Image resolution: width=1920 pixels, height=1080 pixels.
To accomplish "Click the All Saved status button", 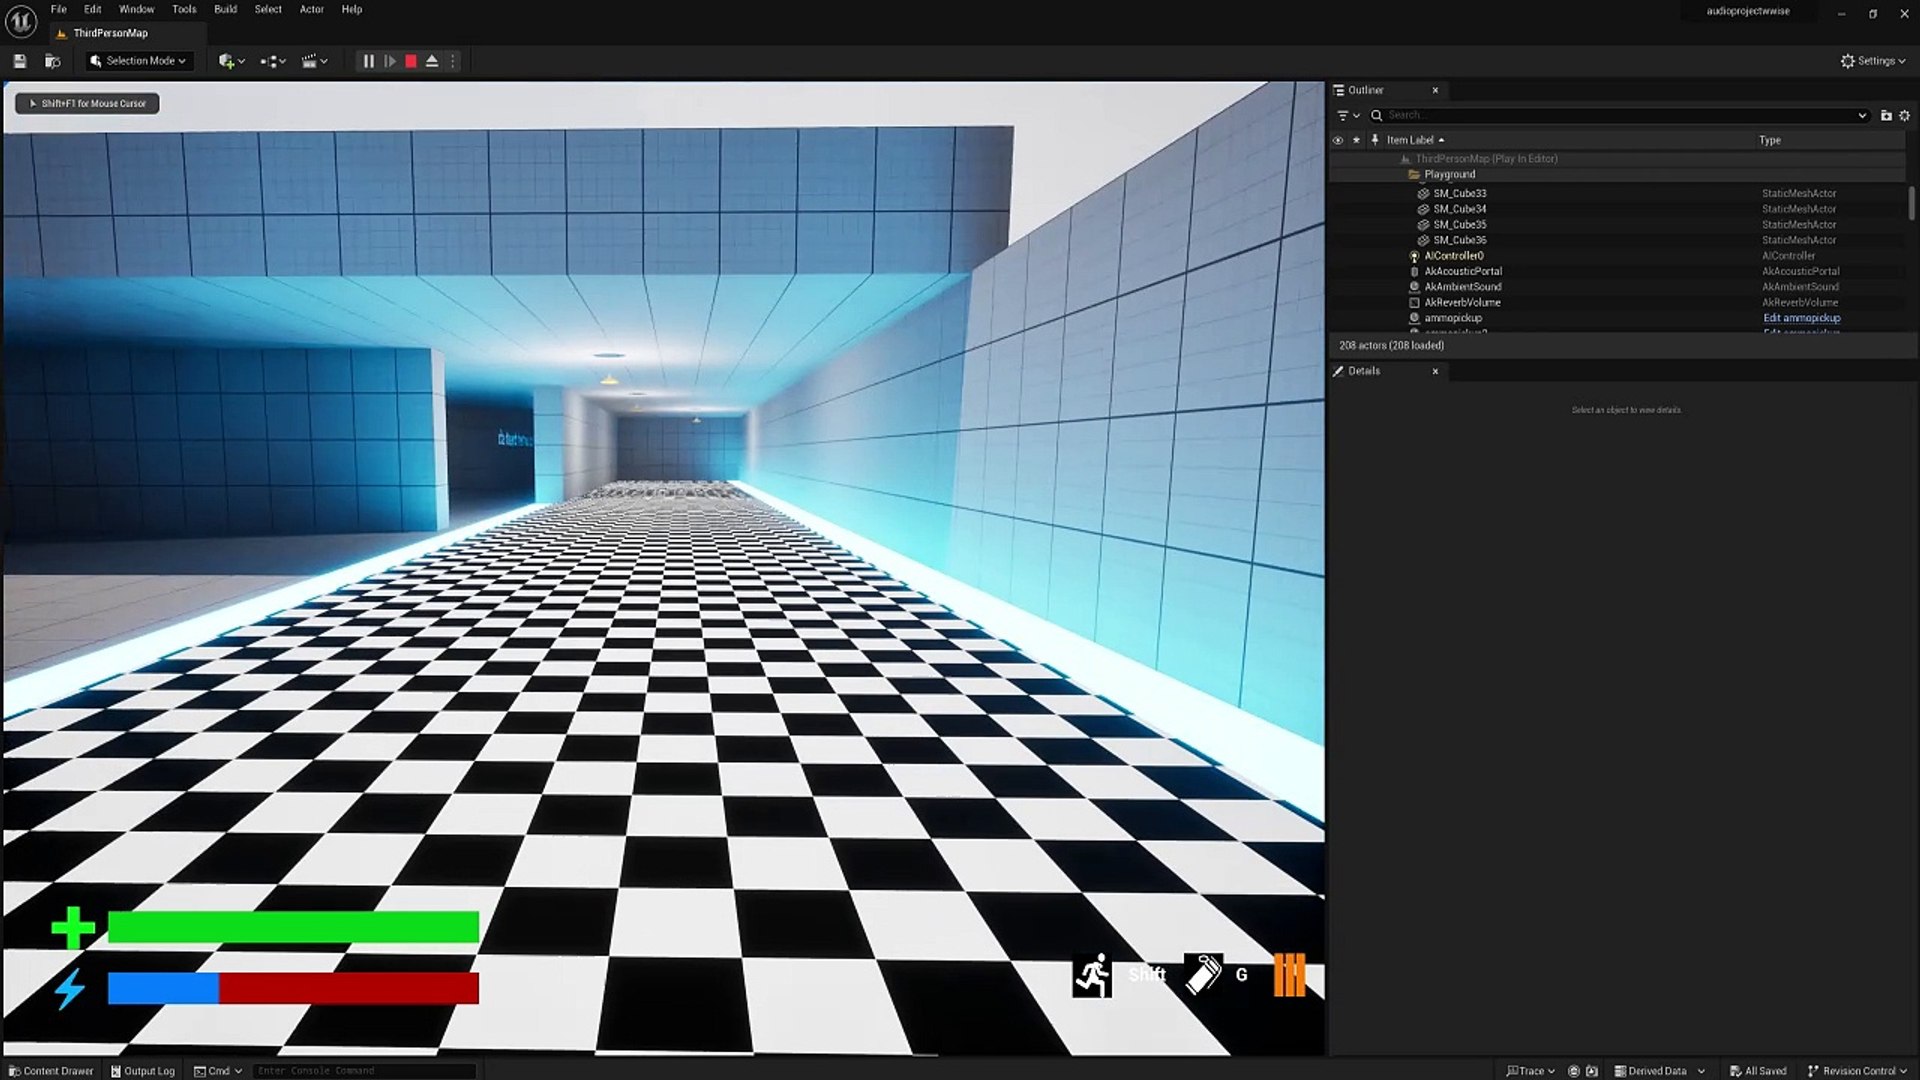I will 1758,1071.
